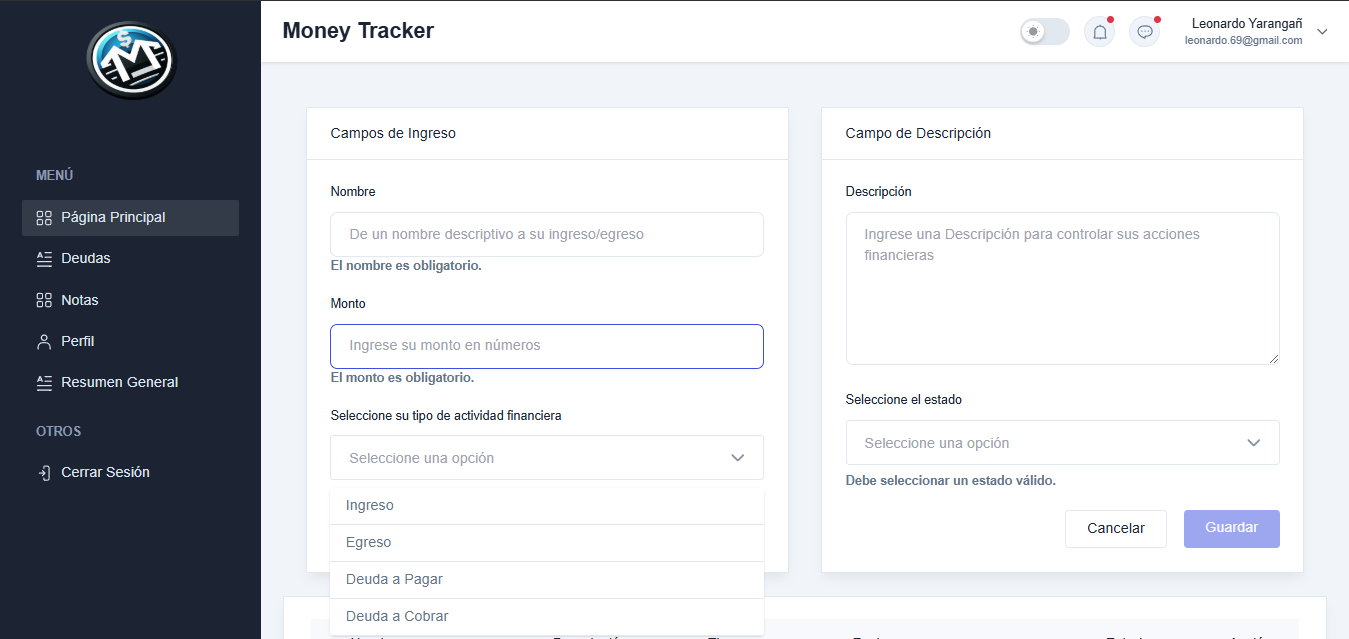
Task: Select Ingreso from the dropdown list
Action: (x=547, y=506)
